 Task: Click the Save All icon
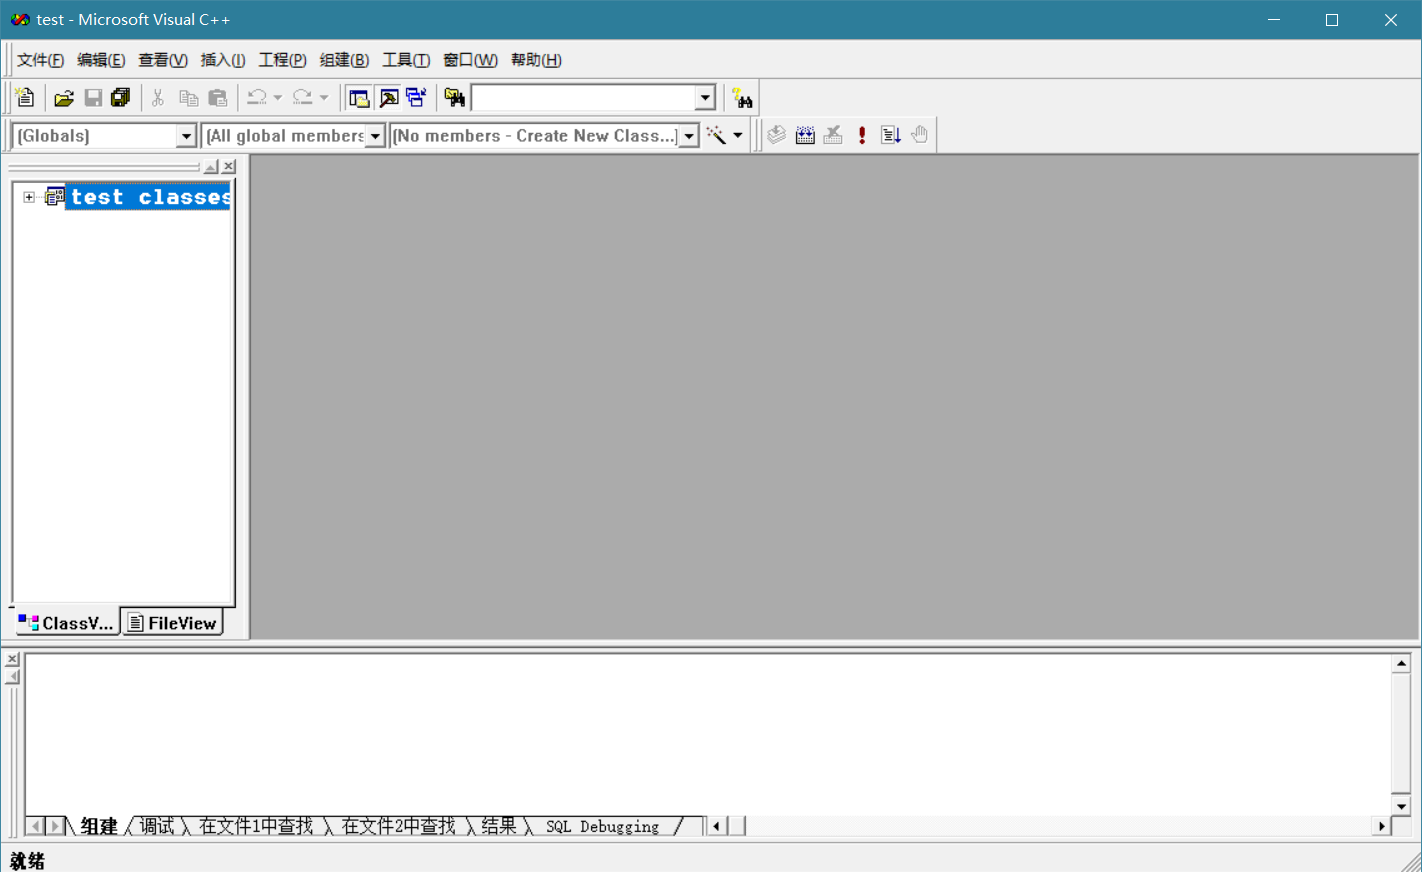[121, 98]
